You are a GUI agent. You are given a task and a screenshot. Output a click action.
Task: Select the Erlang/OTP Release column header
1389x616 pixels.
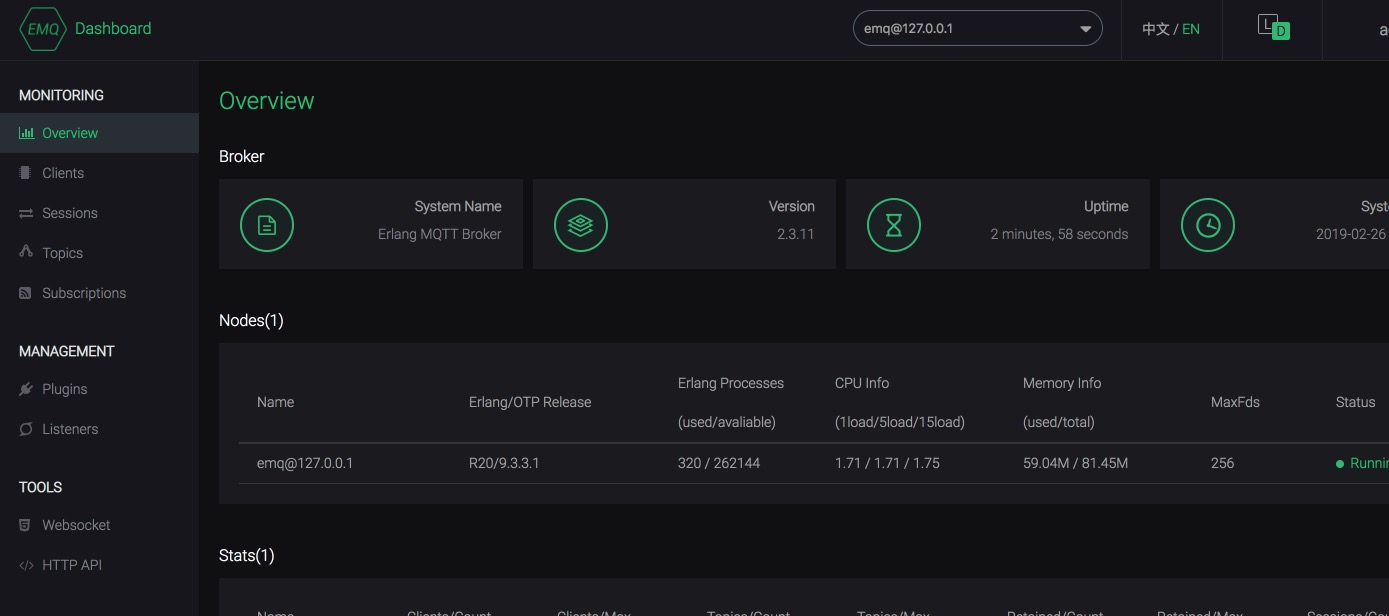coord(530,402)
